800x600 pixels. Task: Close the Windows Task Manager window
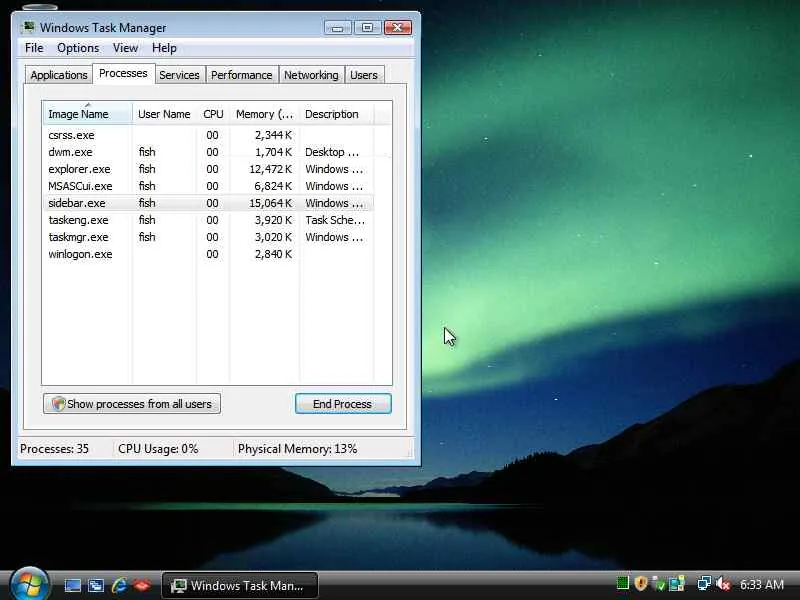coord(398,28)
